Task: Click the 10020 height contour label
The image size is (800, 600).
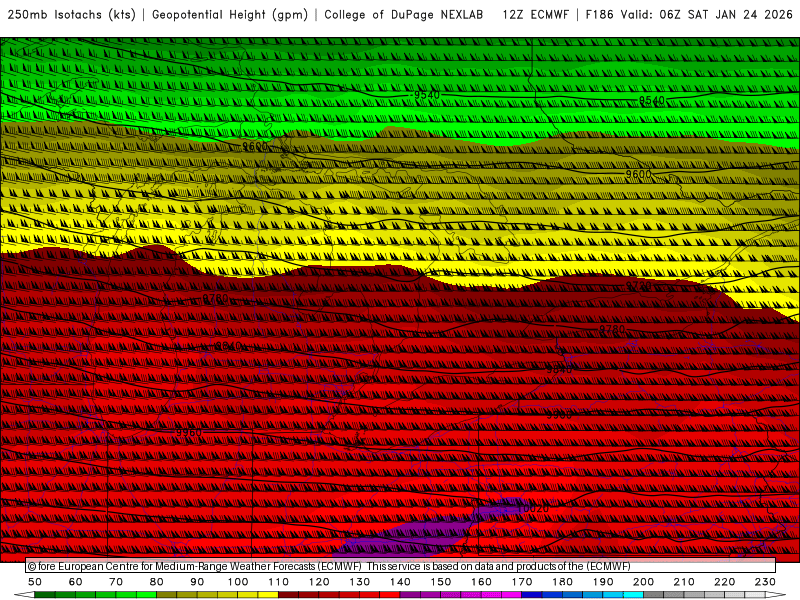Action: 533,508
